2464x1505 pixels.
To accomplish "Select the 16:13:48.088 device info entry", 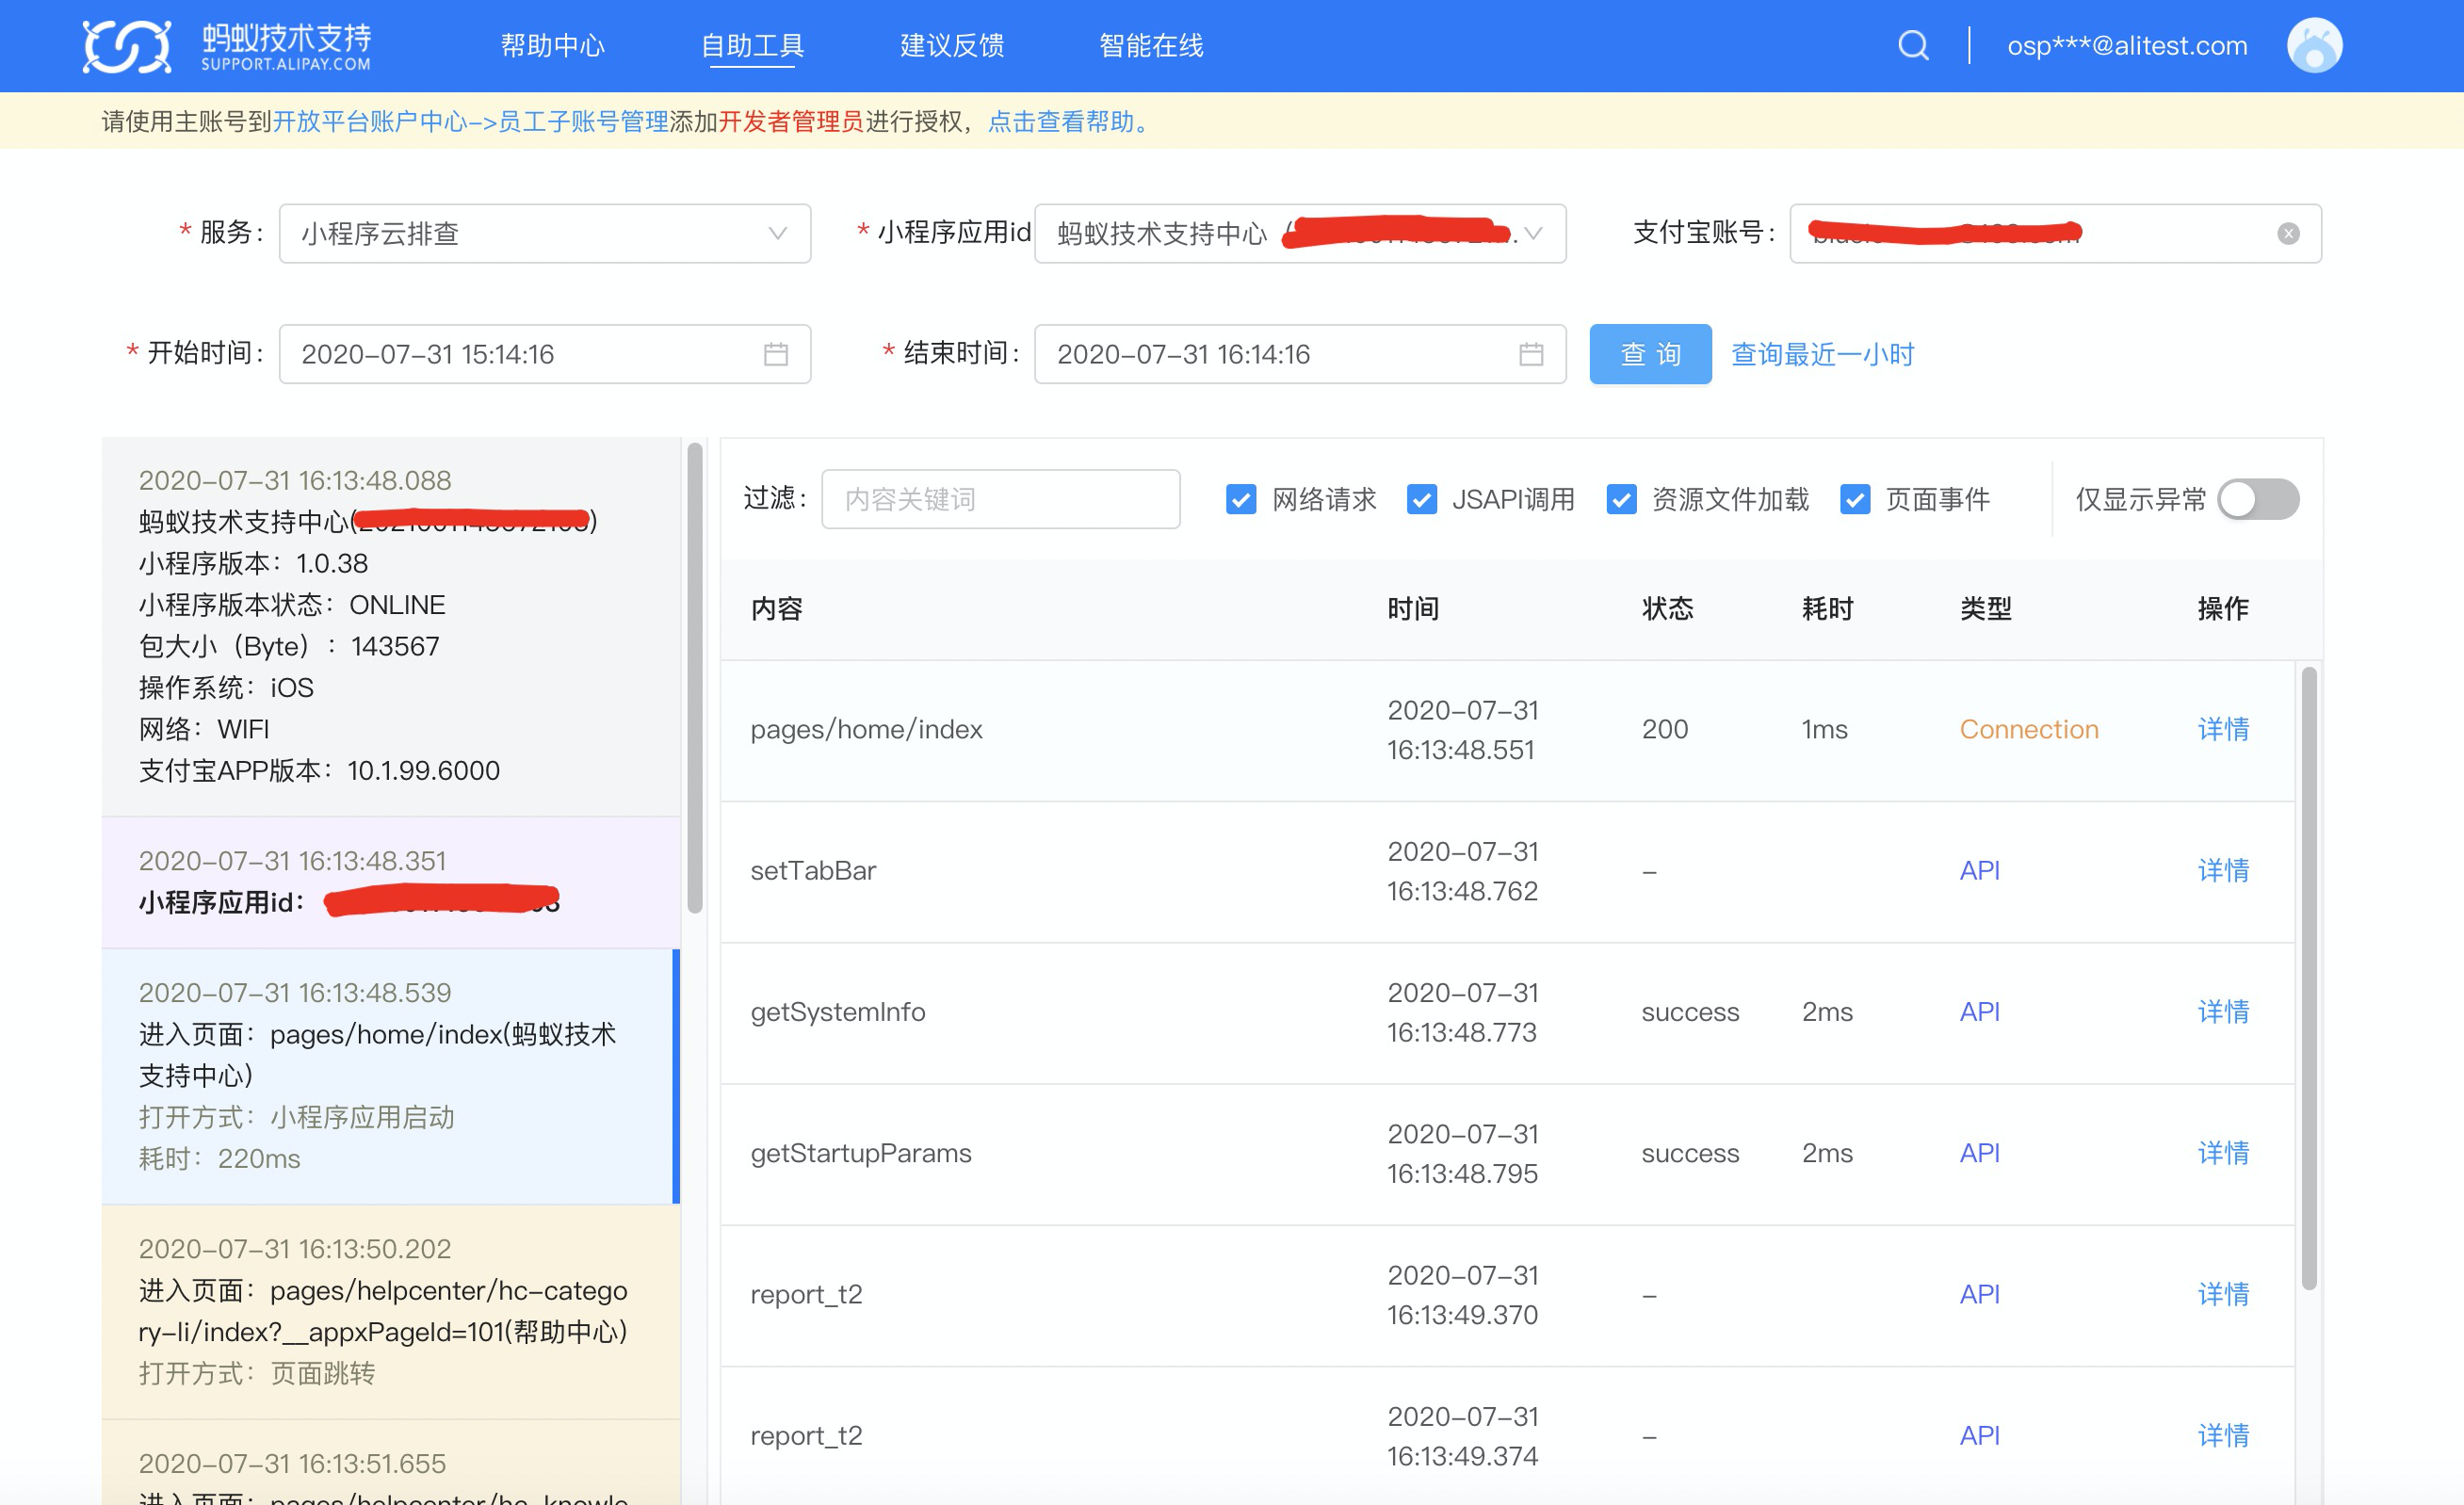I will tap(391, 626).
